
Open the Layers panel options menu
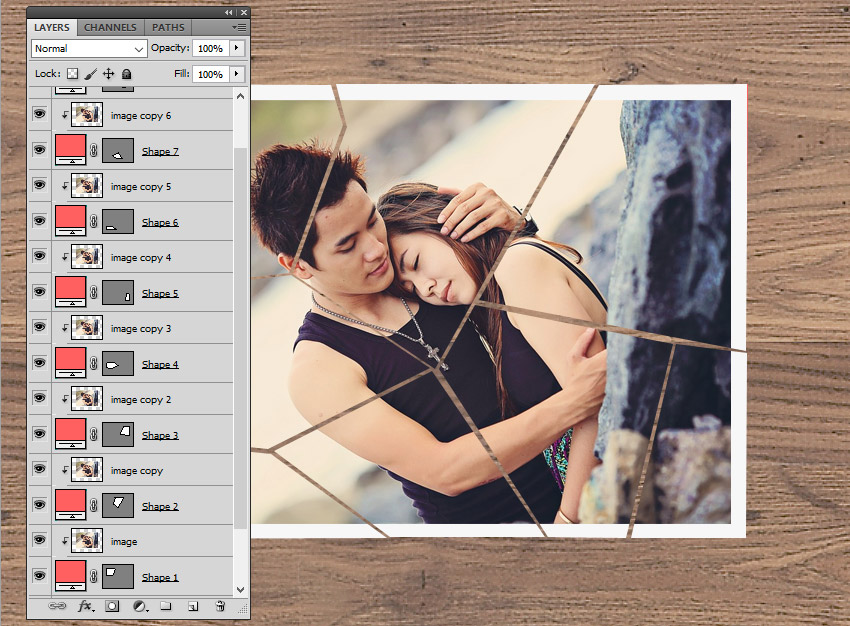(238, 27)
